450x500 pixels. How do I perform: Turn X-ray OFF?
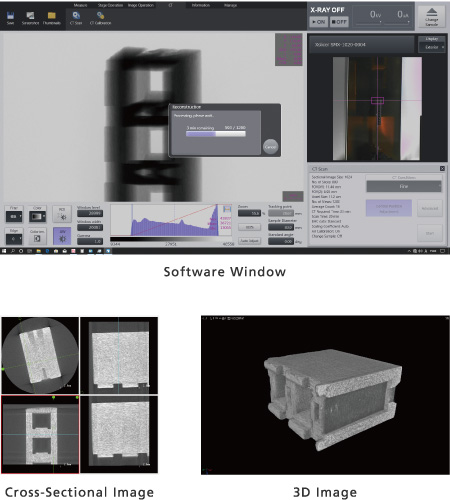tap(339, 22)
